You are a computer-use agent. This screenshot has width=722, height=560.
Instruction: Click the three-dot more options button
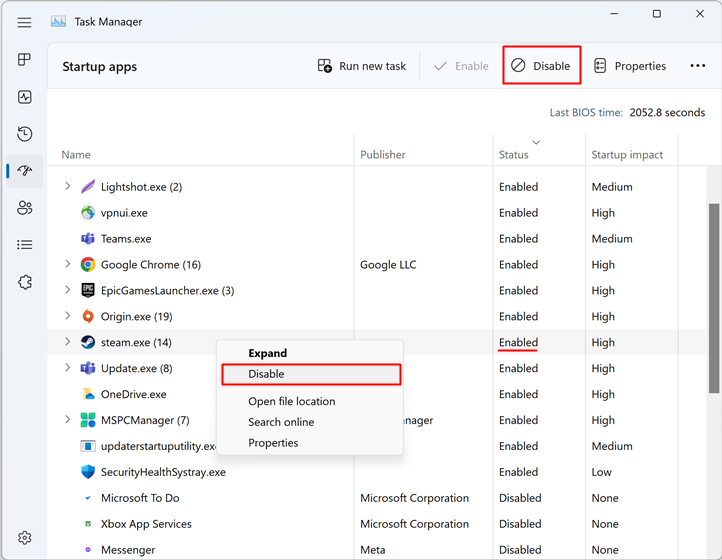click(697, 66)
